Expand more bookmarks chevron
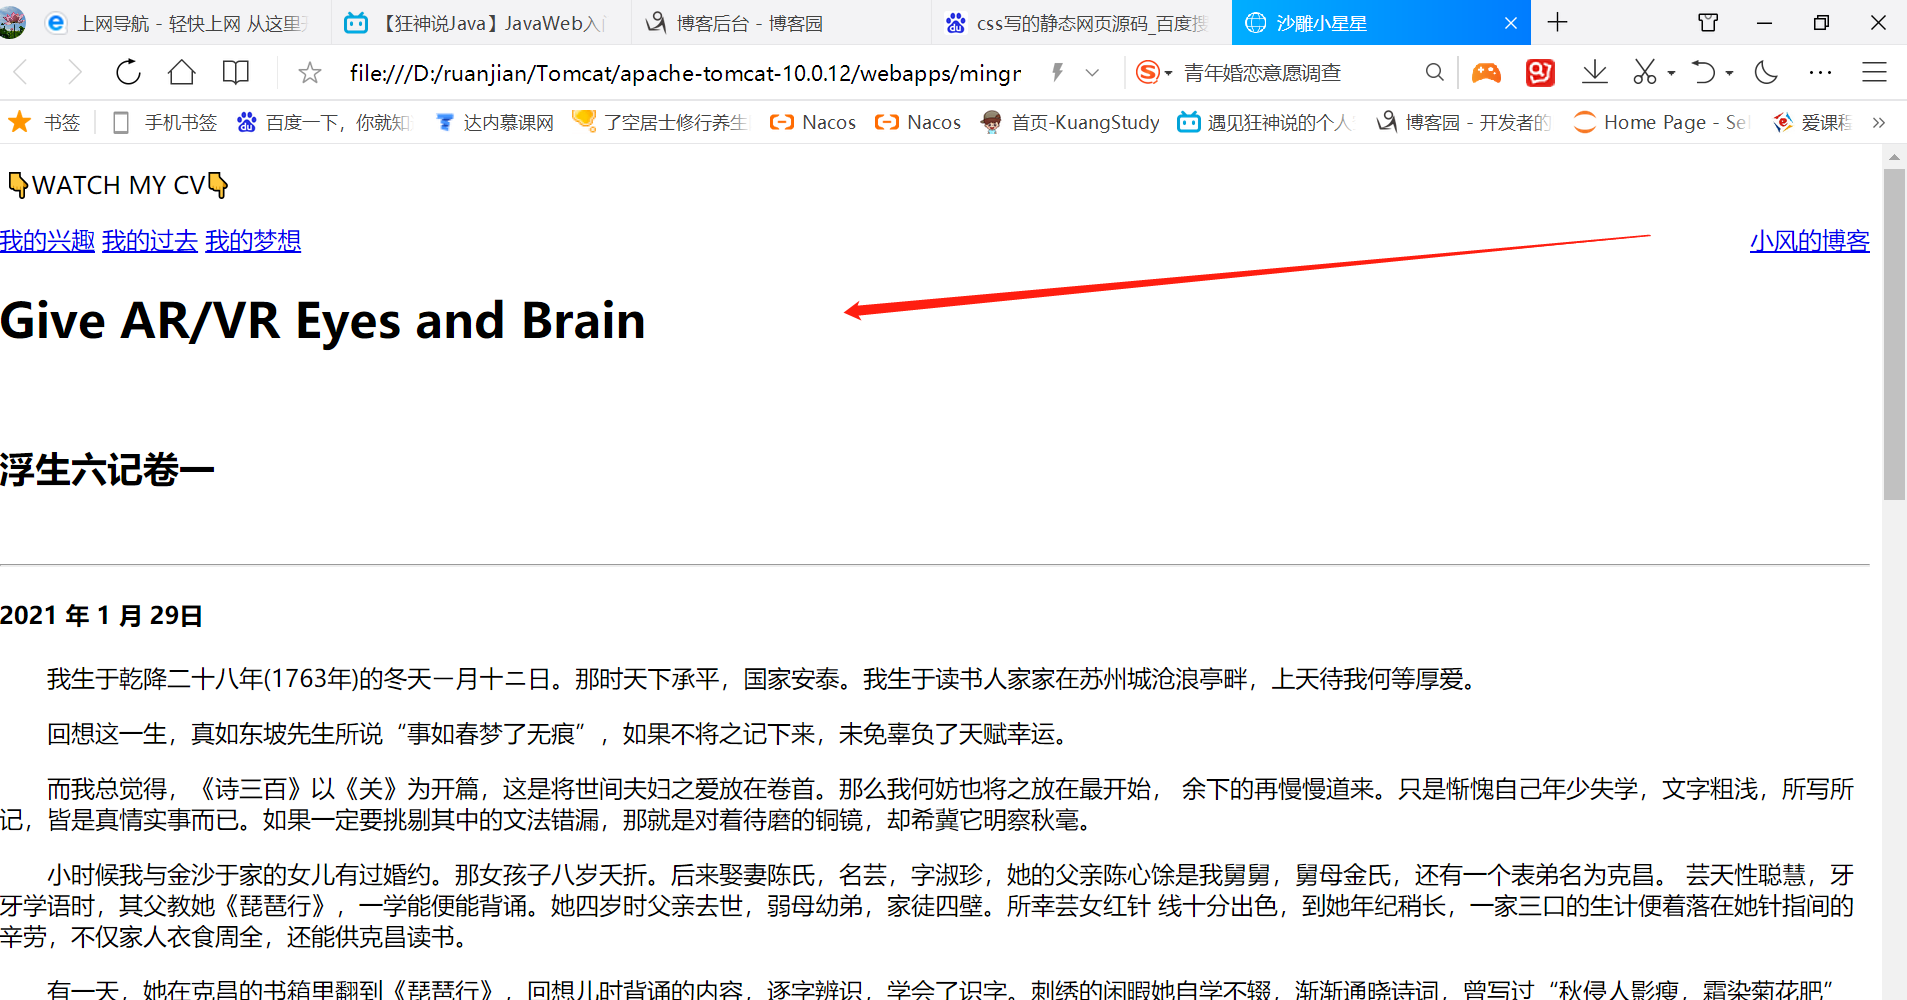Image resolution: width=1907 pixels, height=1000 pixels. (1879, 122)
